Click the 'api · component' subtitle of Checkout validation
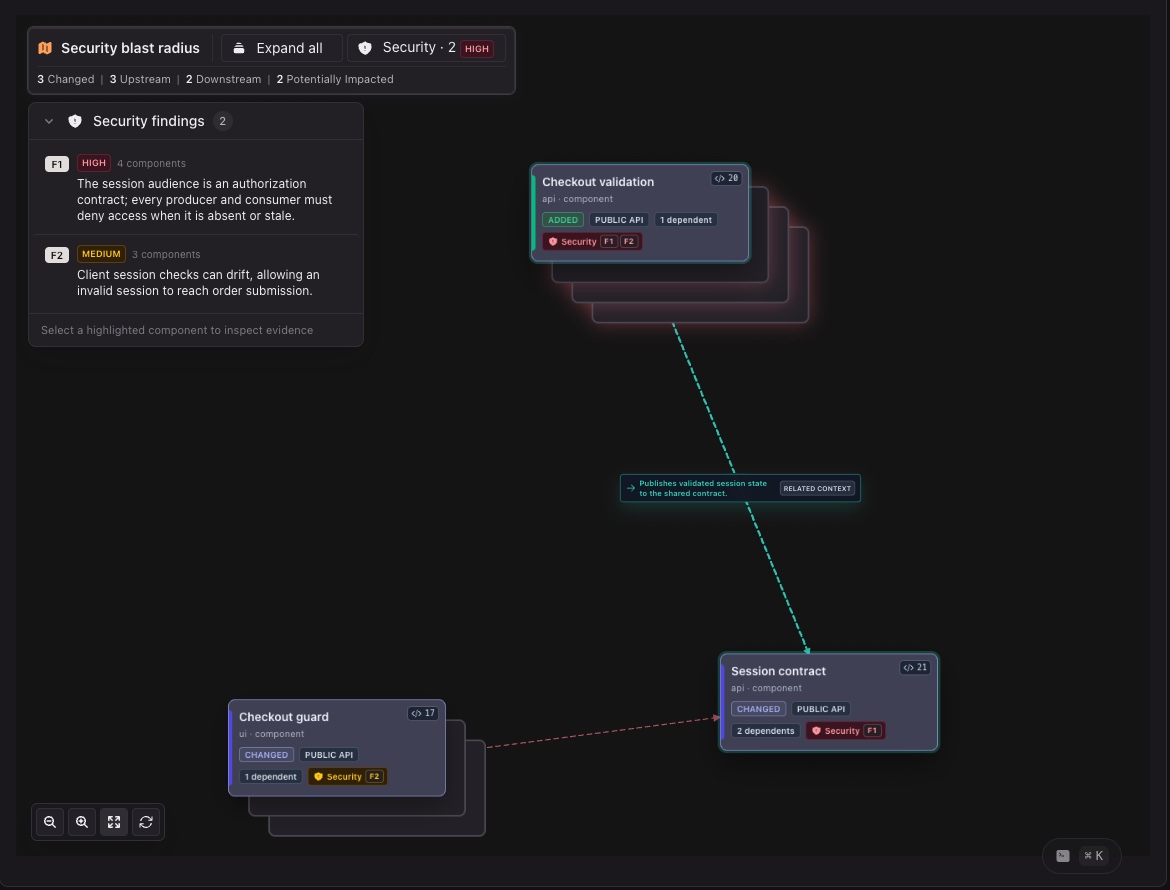The height and width of the screenshot is (890, 1170). click(578, 199)
